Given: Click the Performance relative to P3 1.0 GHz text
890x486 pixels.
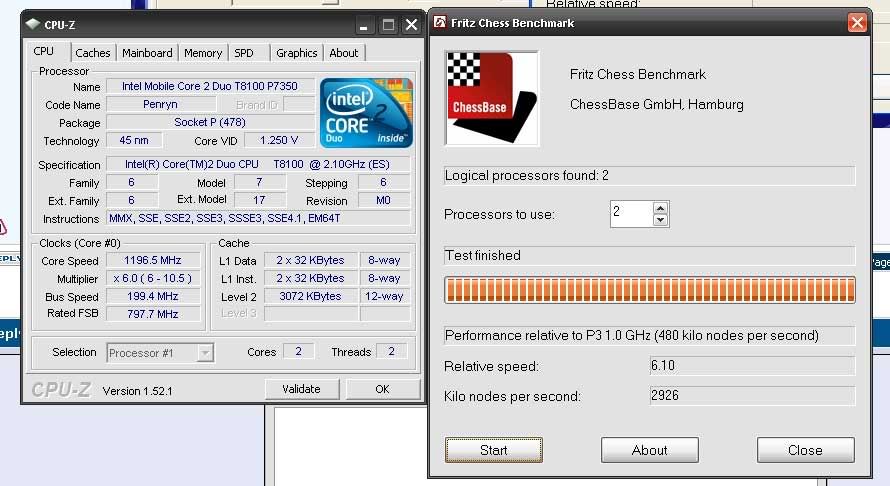Looking at the screenshot, I should (x=632, y=336).
